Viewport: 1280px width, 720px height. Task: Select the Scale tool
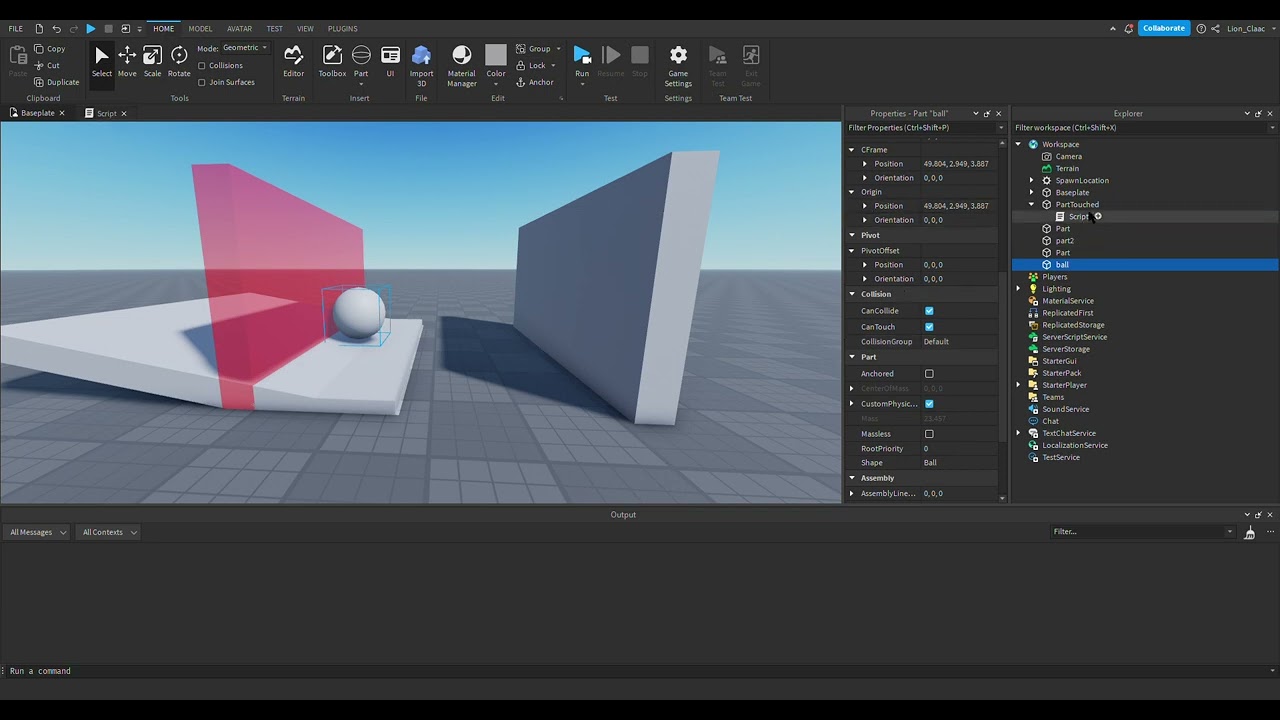[x=152, y=60]
